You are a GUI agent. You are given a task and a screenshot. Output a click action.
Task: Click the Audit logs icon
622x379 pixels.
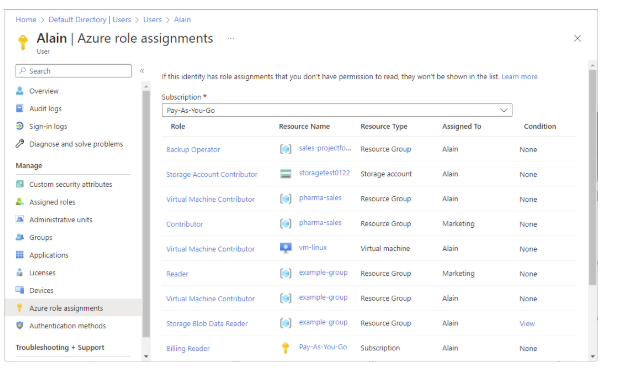[x=19, y=108]
